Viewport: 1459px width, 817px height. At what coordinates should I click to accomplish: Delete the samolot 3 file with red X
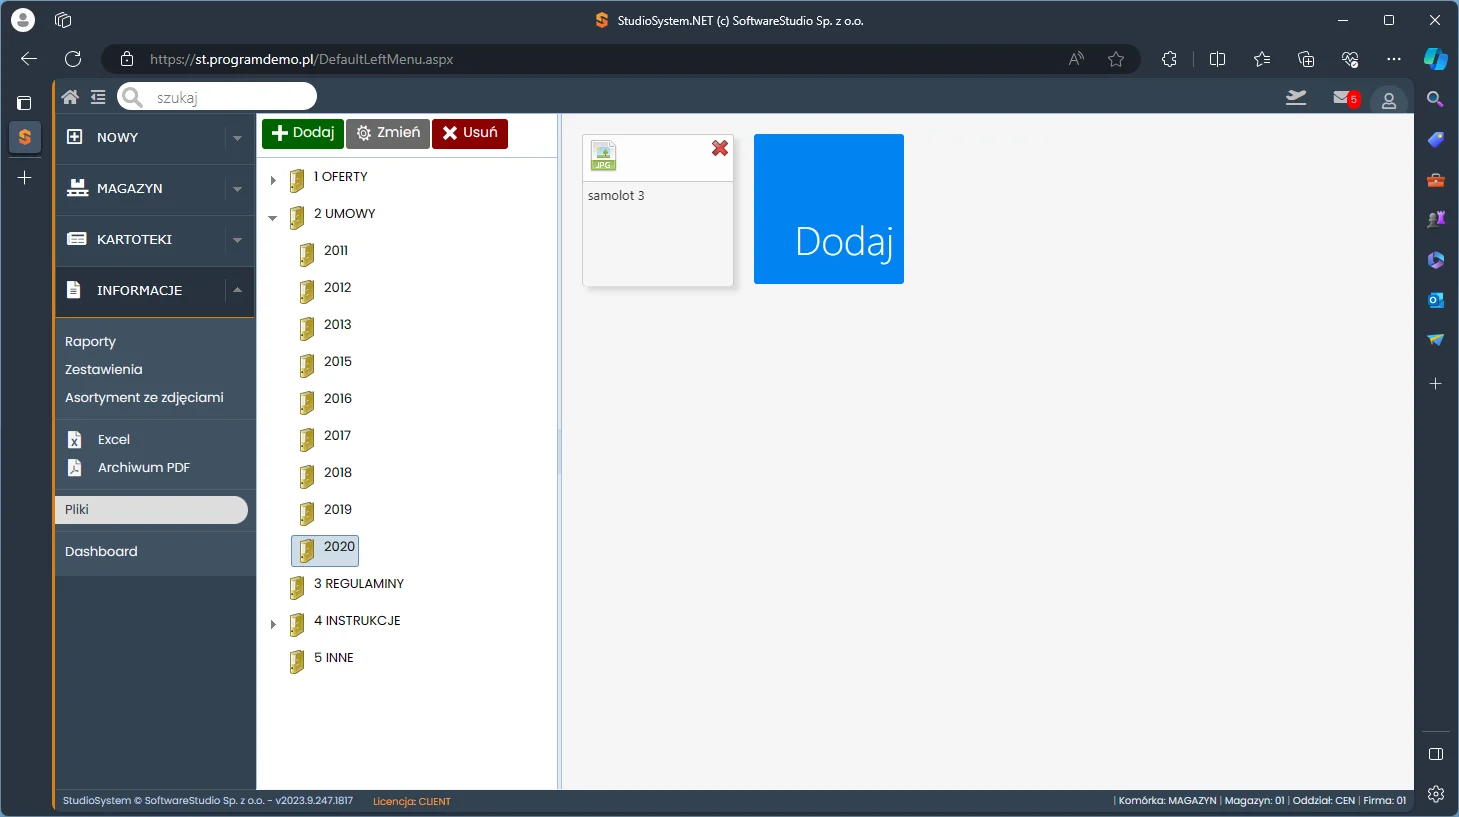pyautogui.click(x=720, y=148)
